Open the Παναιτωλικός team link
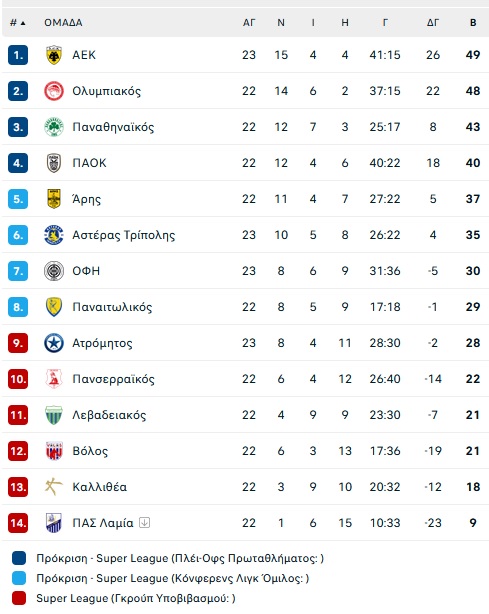This screenshot has height=614, width=489. [112, 307]
